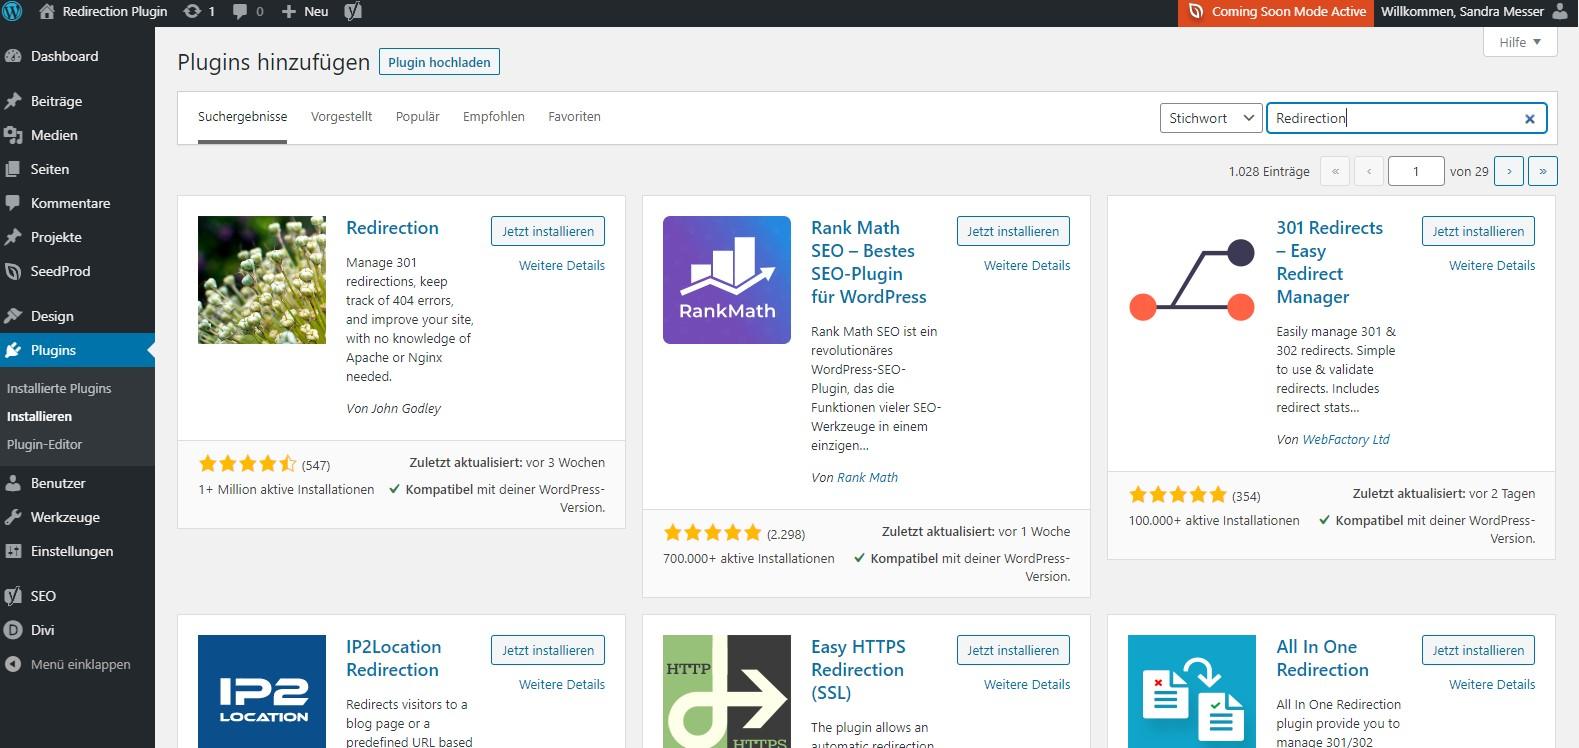The width and height of the screenshot is (1579, 748).
Task: Click the 301 Redirects logo thumbnail
Action: [1192, 280]
